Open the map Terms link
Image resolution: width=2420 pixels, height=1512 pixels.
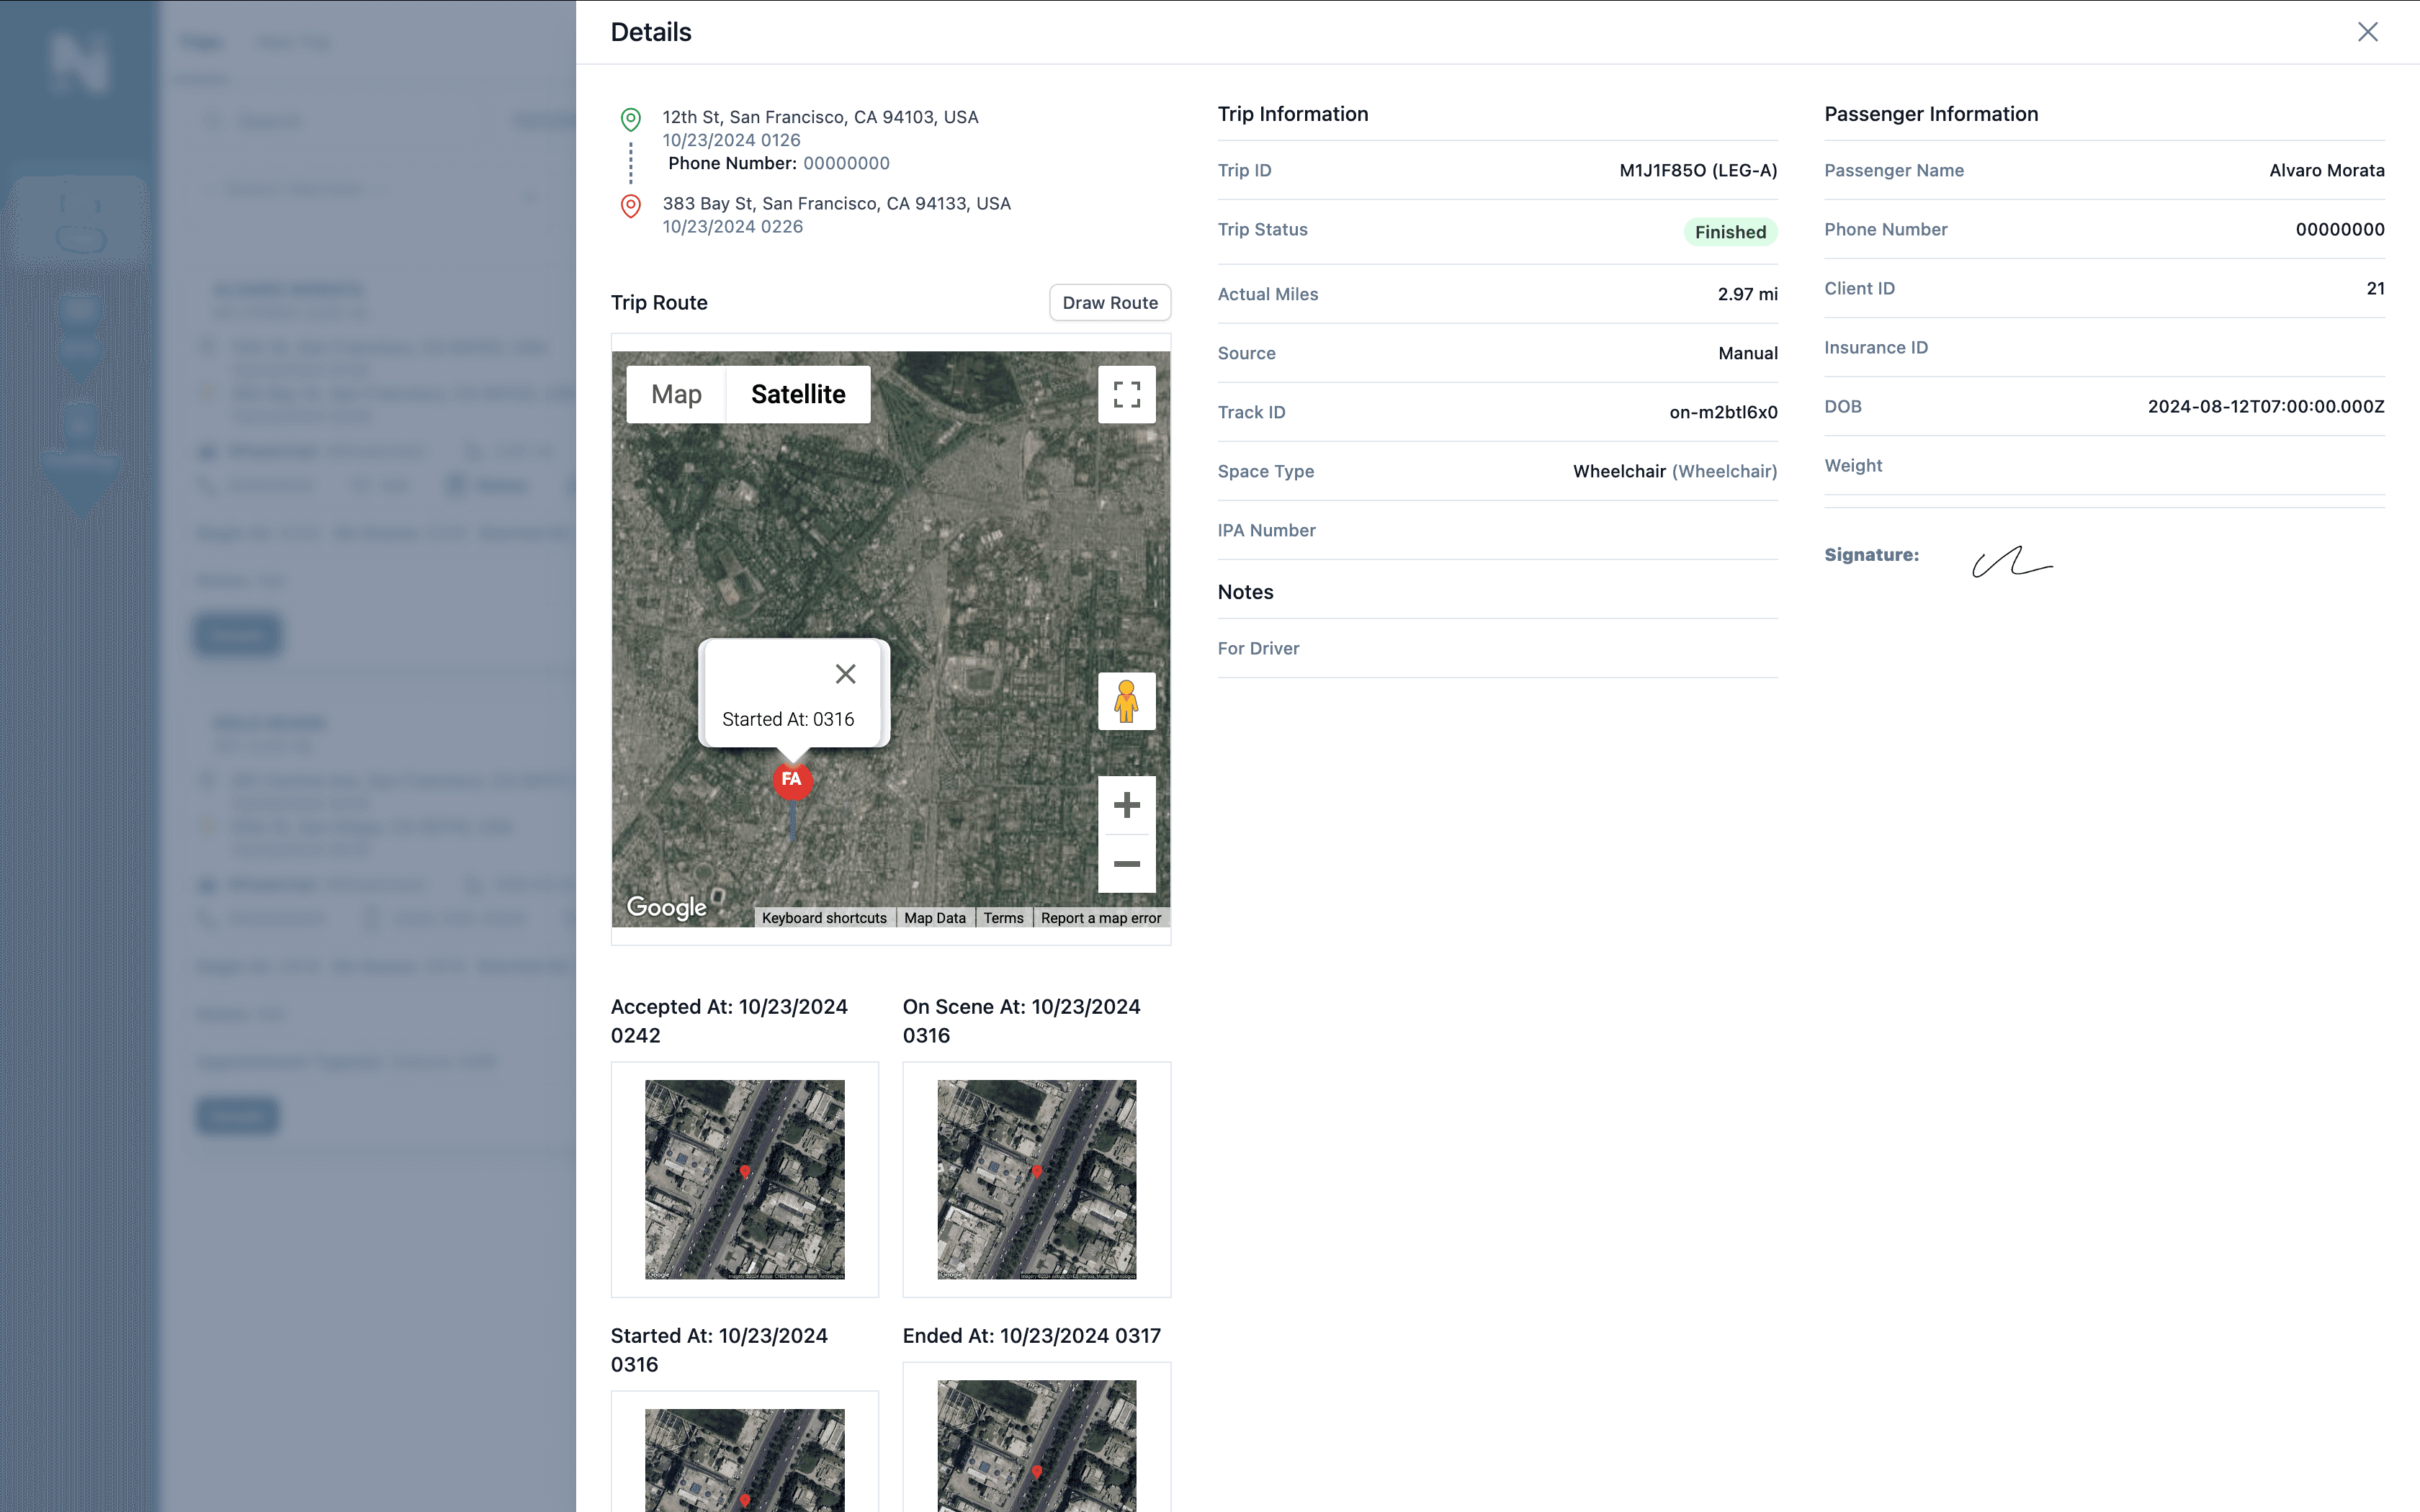1003,918
